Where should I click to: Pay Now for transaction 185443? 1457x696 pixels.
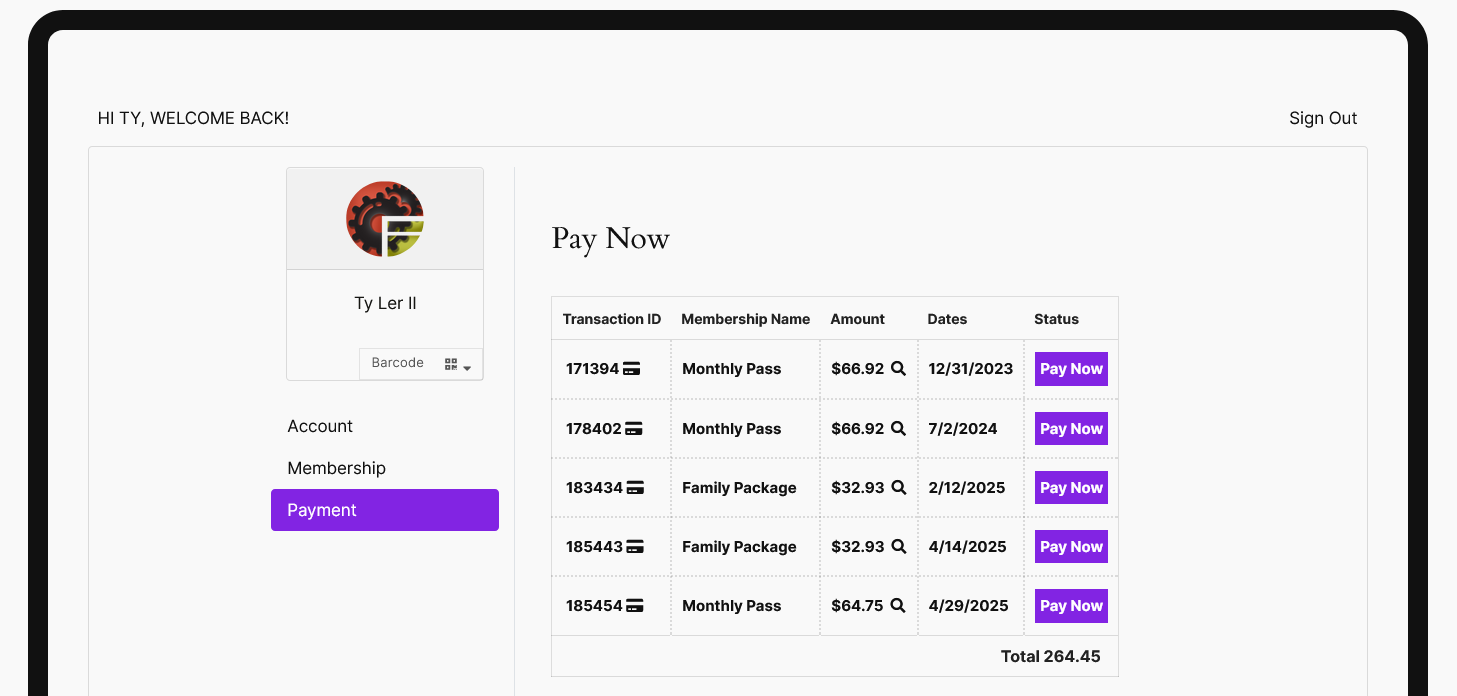click(1071, 547)
